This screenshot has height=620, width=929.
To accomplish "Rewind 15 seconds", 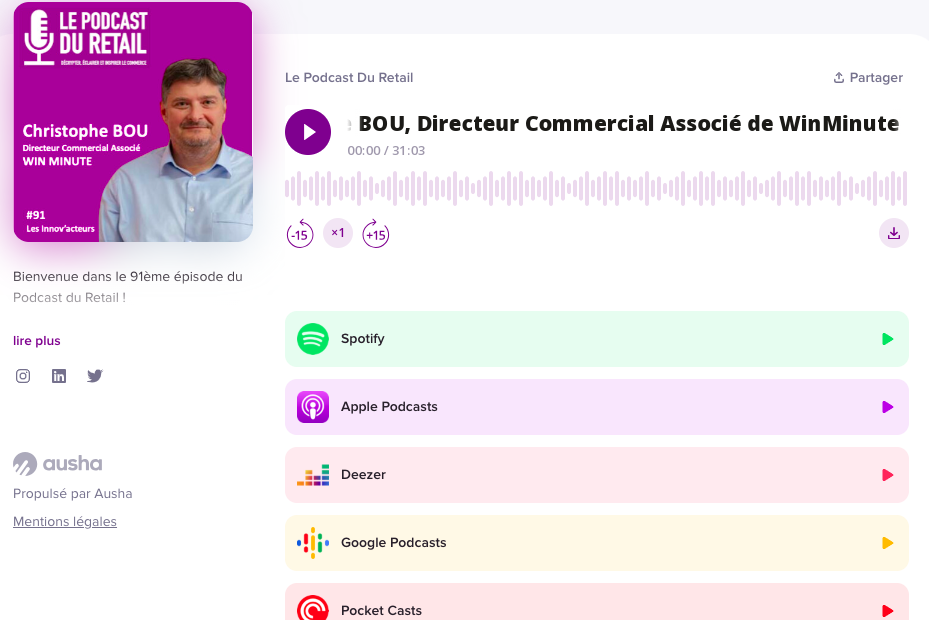I will [x=300, y=234].
